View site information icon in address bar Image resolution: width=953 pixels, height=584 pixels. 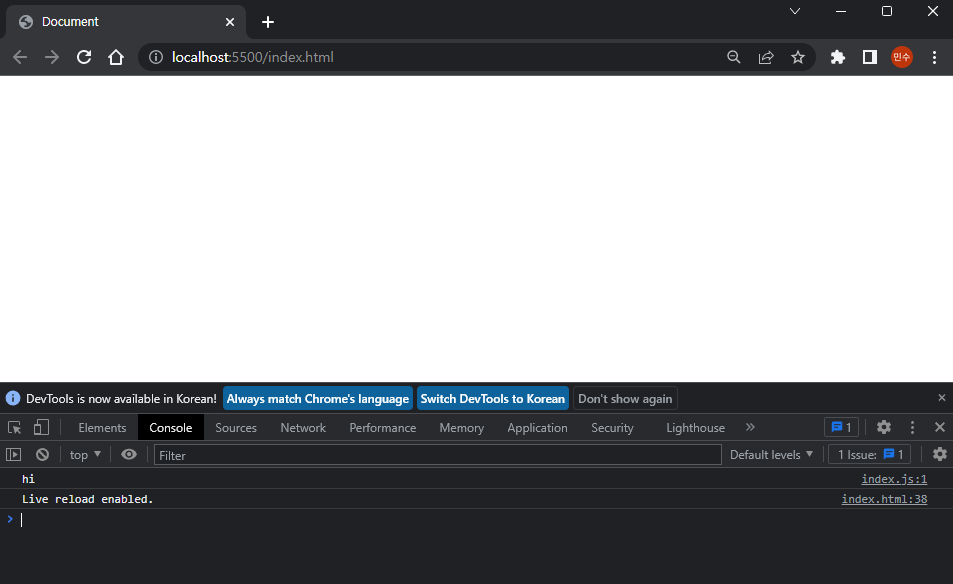pyautogui.click(x=156, y=57)
